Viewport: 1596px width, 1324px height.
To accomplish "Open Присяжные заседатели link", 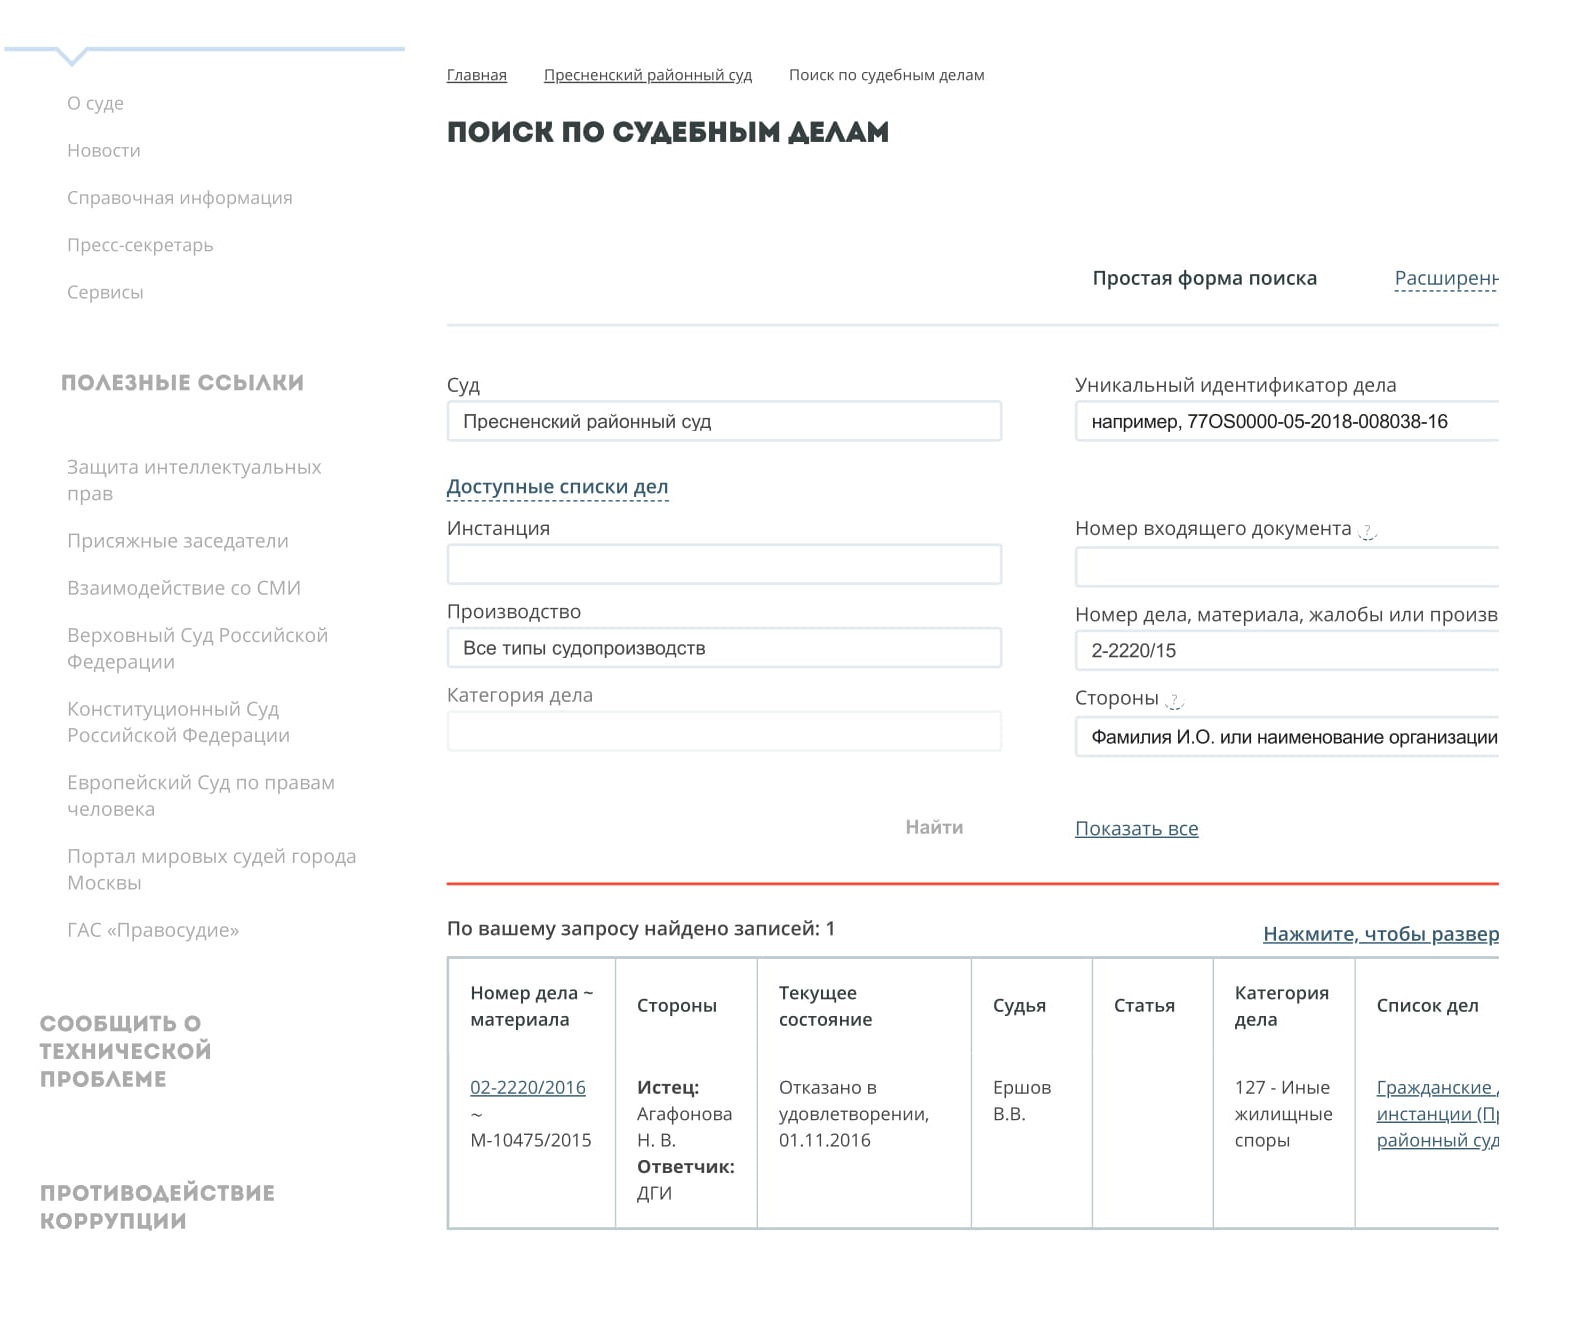I will [178, 541].
